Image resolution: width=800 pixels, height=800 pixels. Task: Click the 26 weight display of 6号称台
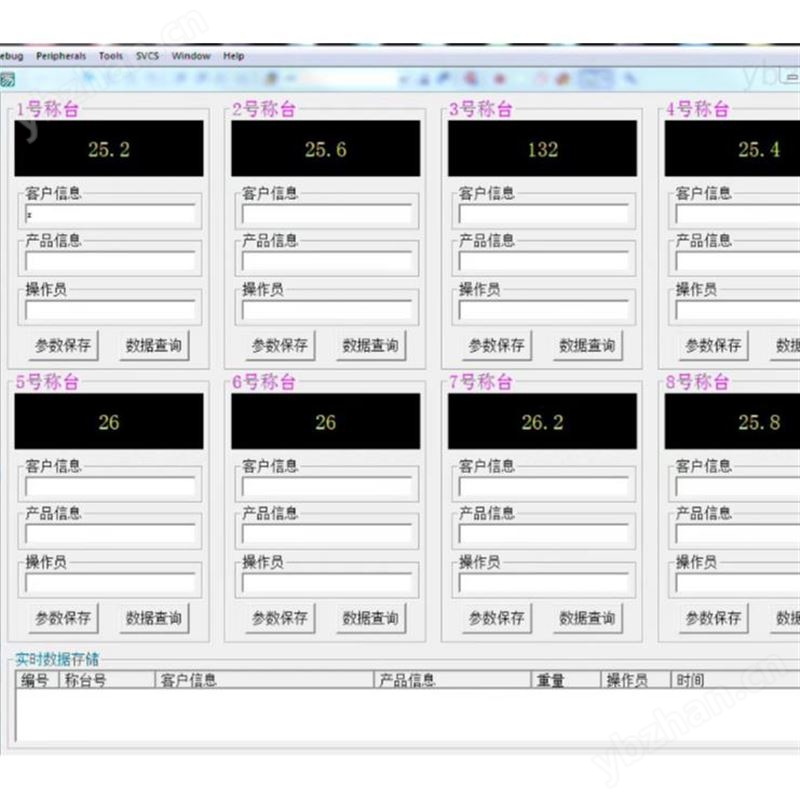326,421
